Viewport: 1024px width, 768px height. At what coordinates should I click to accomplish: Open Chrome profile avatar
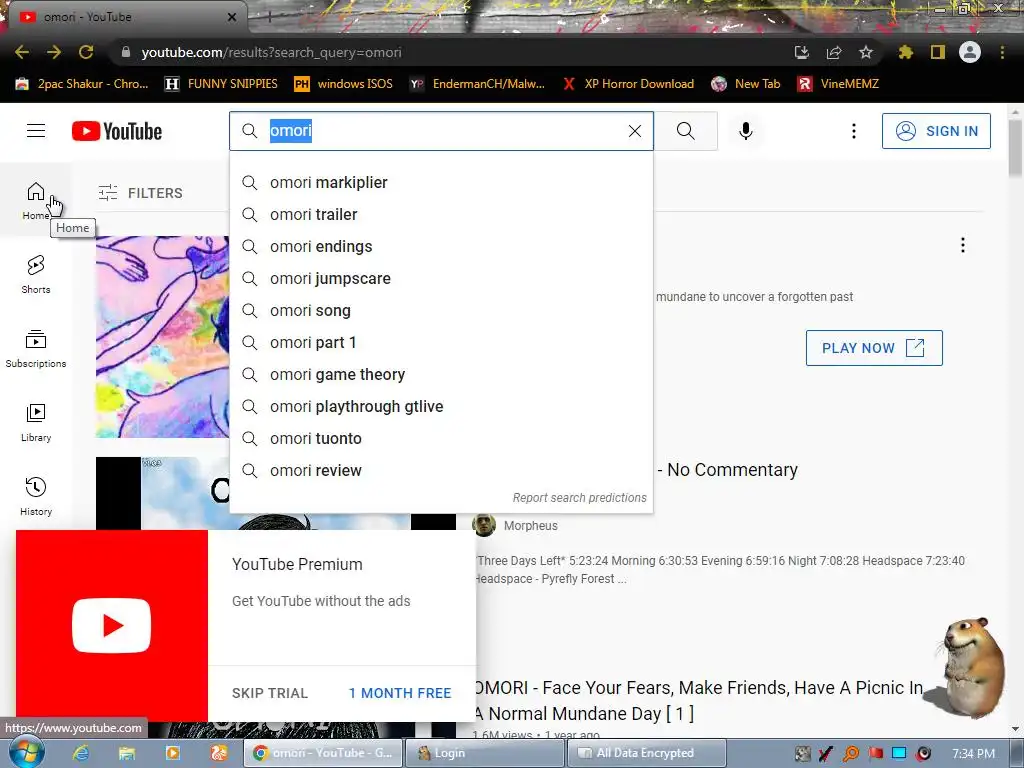tap(970, 52)
